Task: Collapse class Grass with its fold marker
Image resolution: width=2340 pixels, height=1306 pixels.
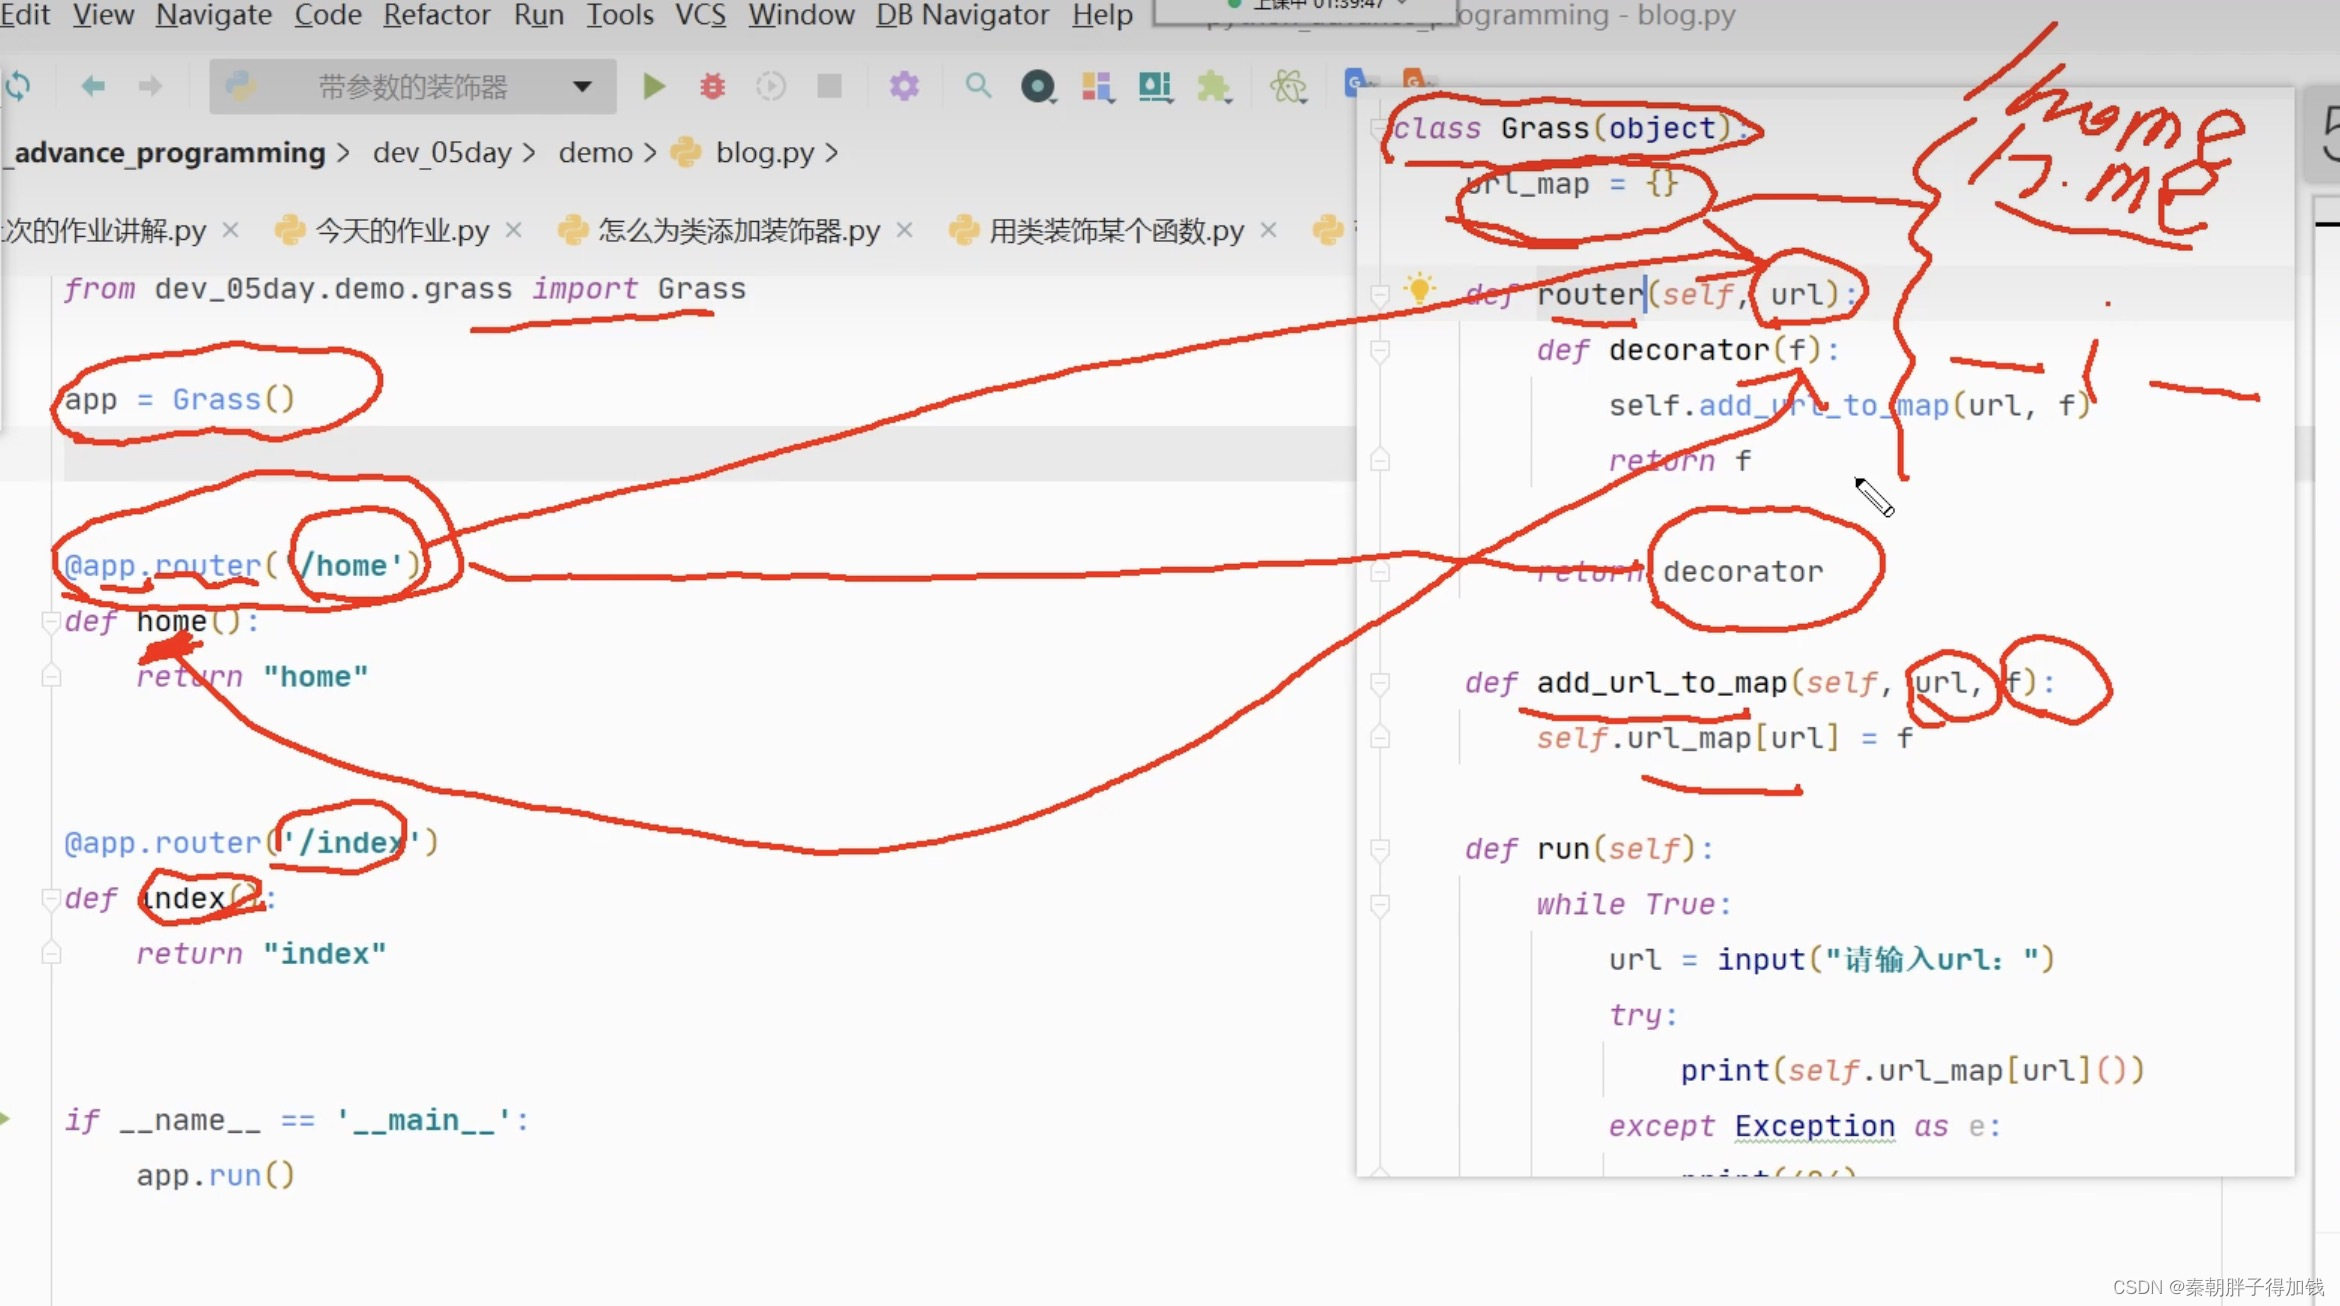Action: [1380, 129]
